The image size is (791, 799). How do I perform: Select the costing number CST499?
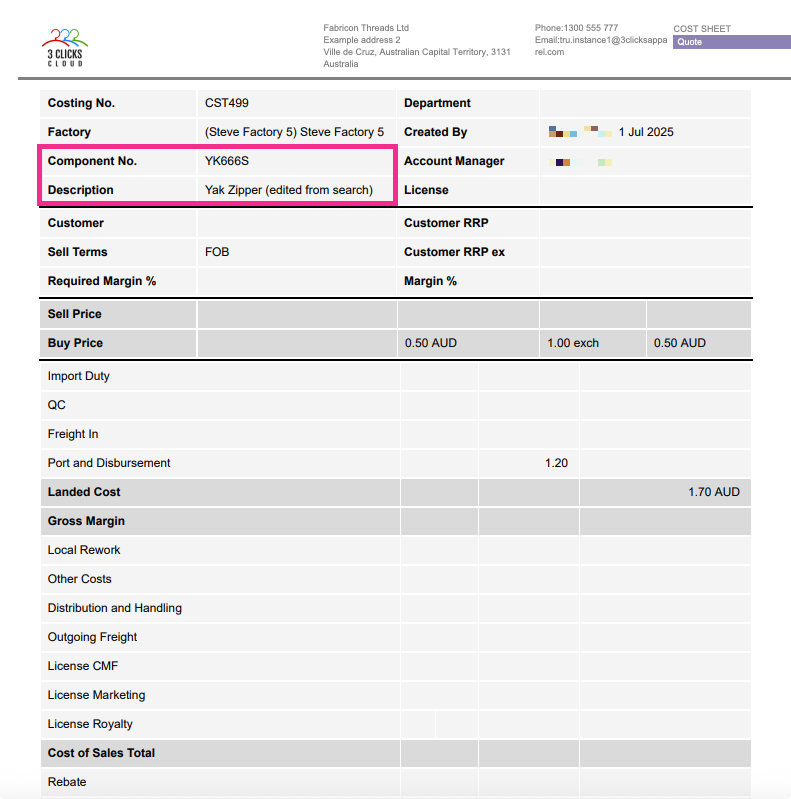pyautogui.click(x=227, y=103)
